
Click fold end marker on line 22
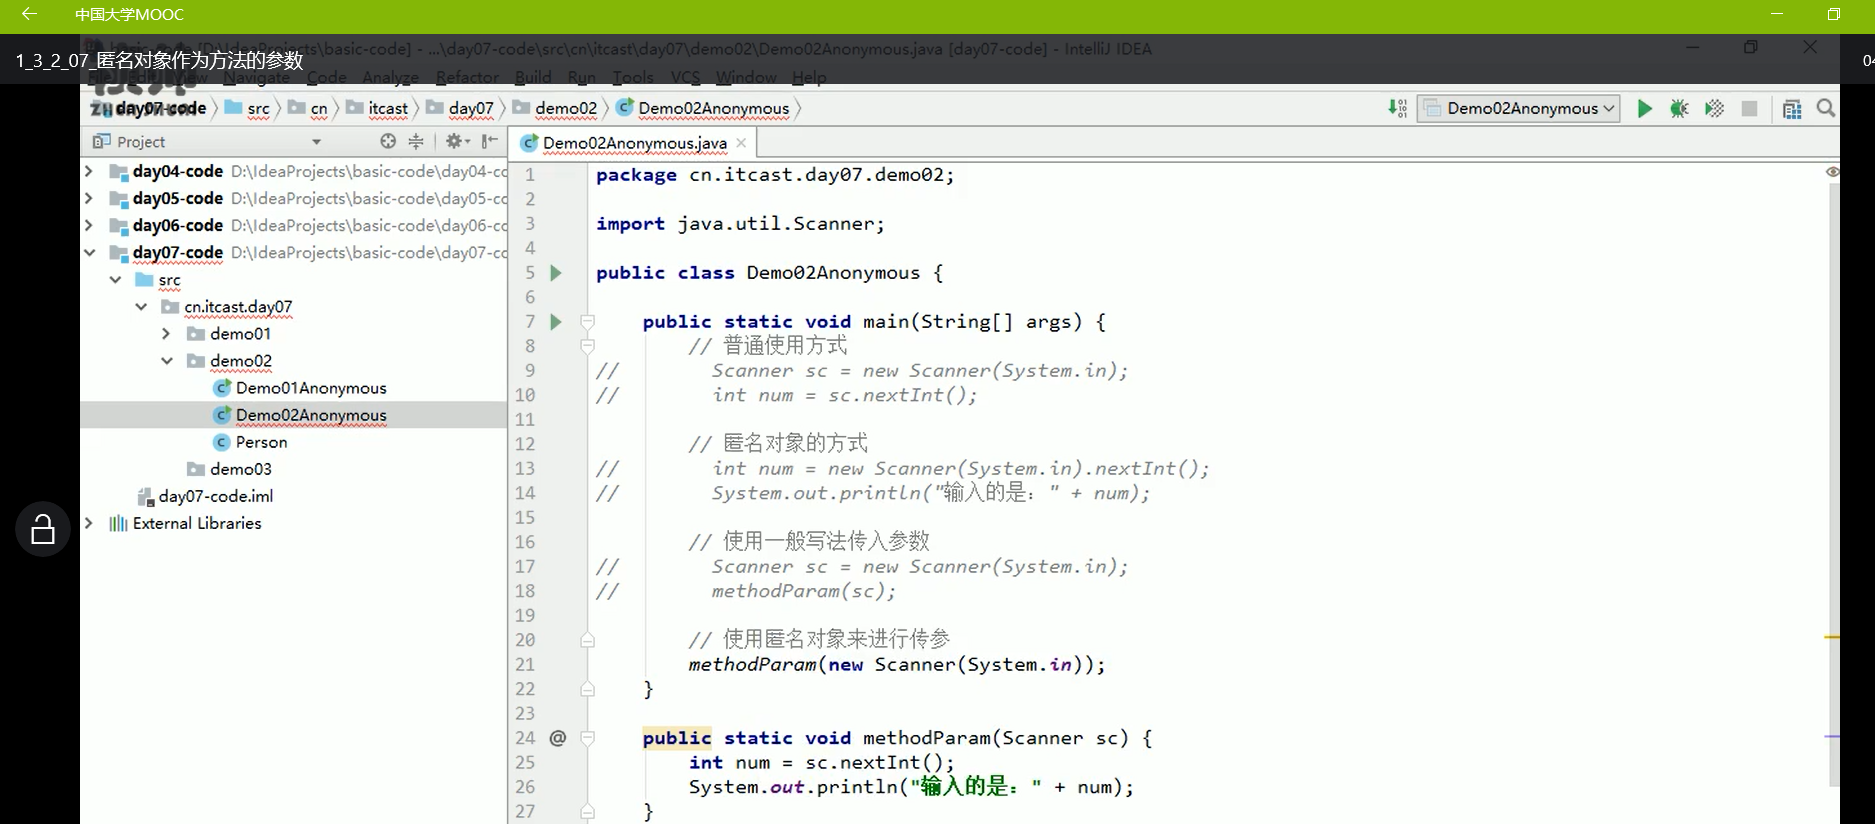[x=588, y=689]
